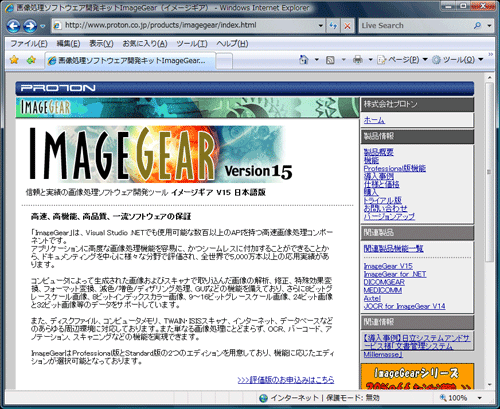Go forward with the Forward arrow button
This screenshot has width=500, height=409.
coord(30,26)
